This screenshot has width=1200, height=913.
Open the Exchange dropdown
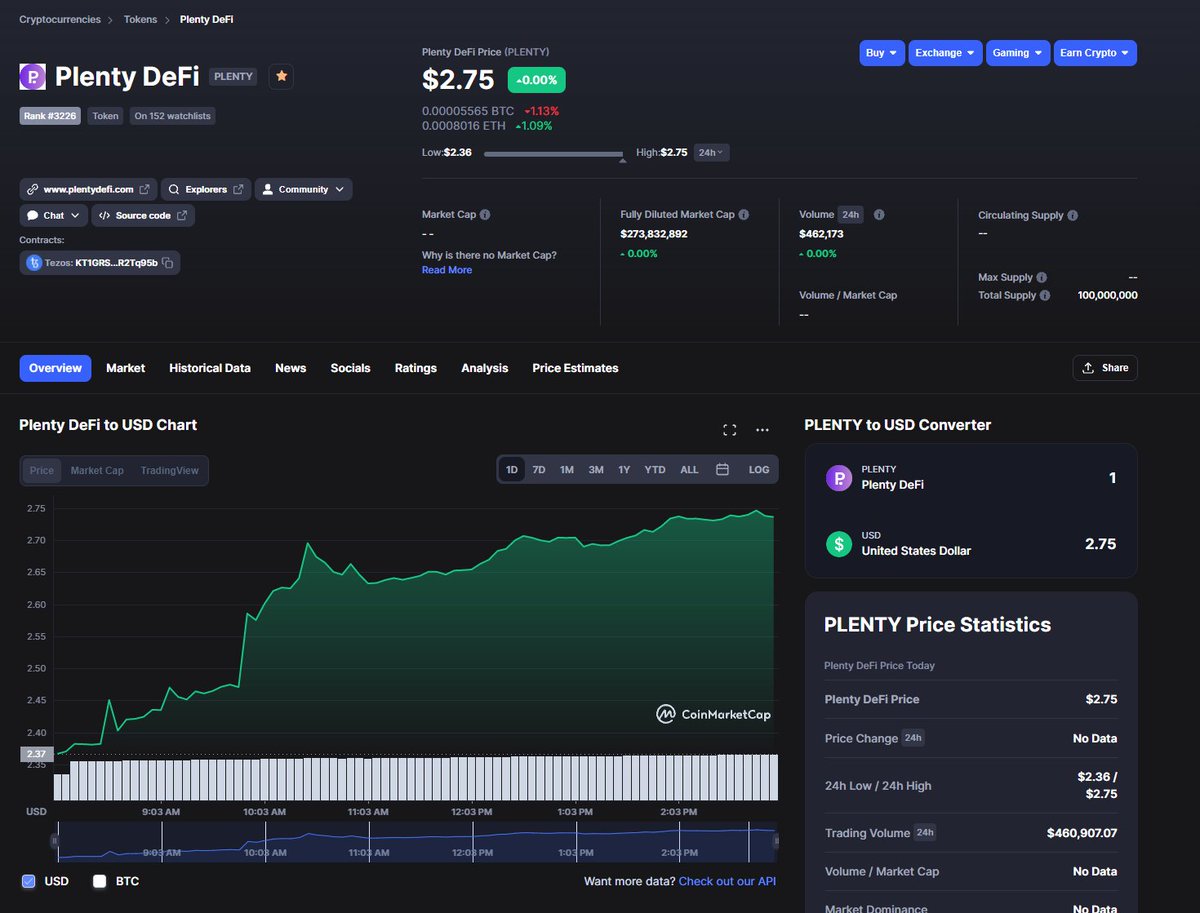pos(945,53)
